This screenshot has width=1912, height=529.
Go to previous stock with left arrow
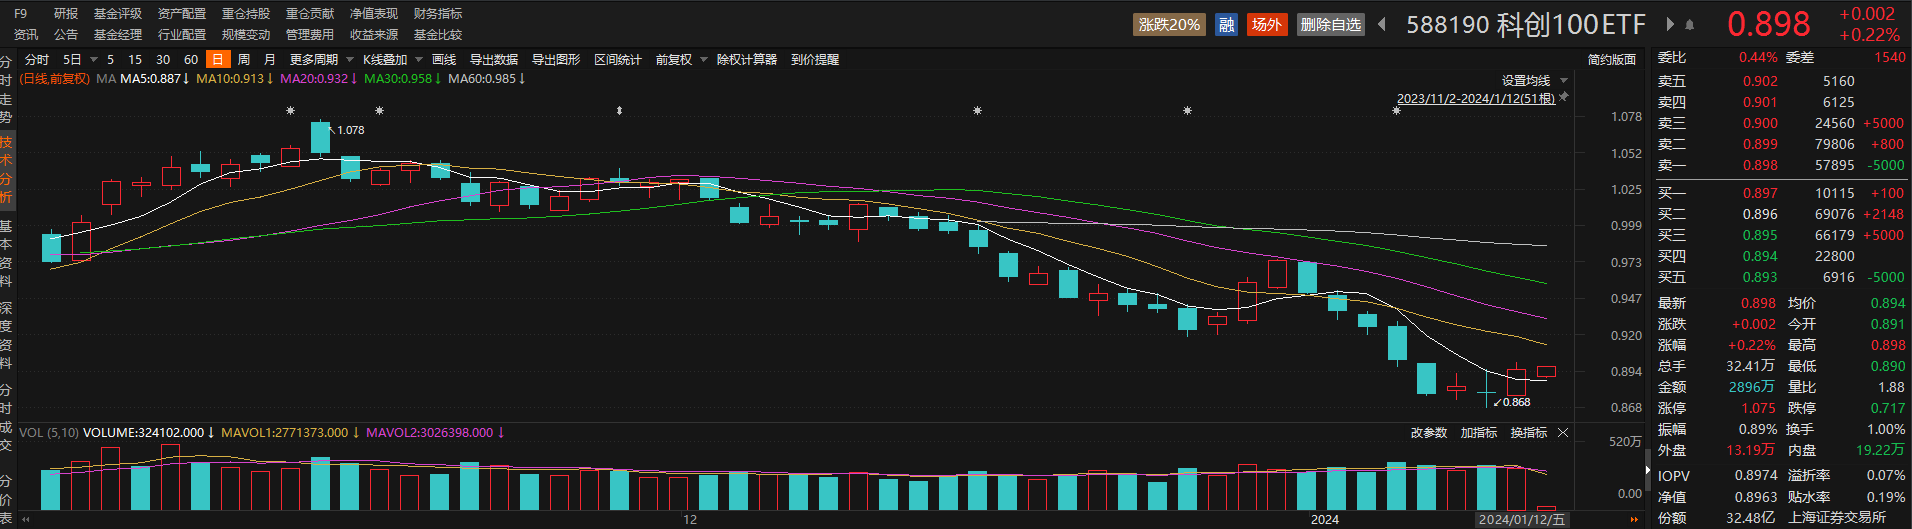1382,25
